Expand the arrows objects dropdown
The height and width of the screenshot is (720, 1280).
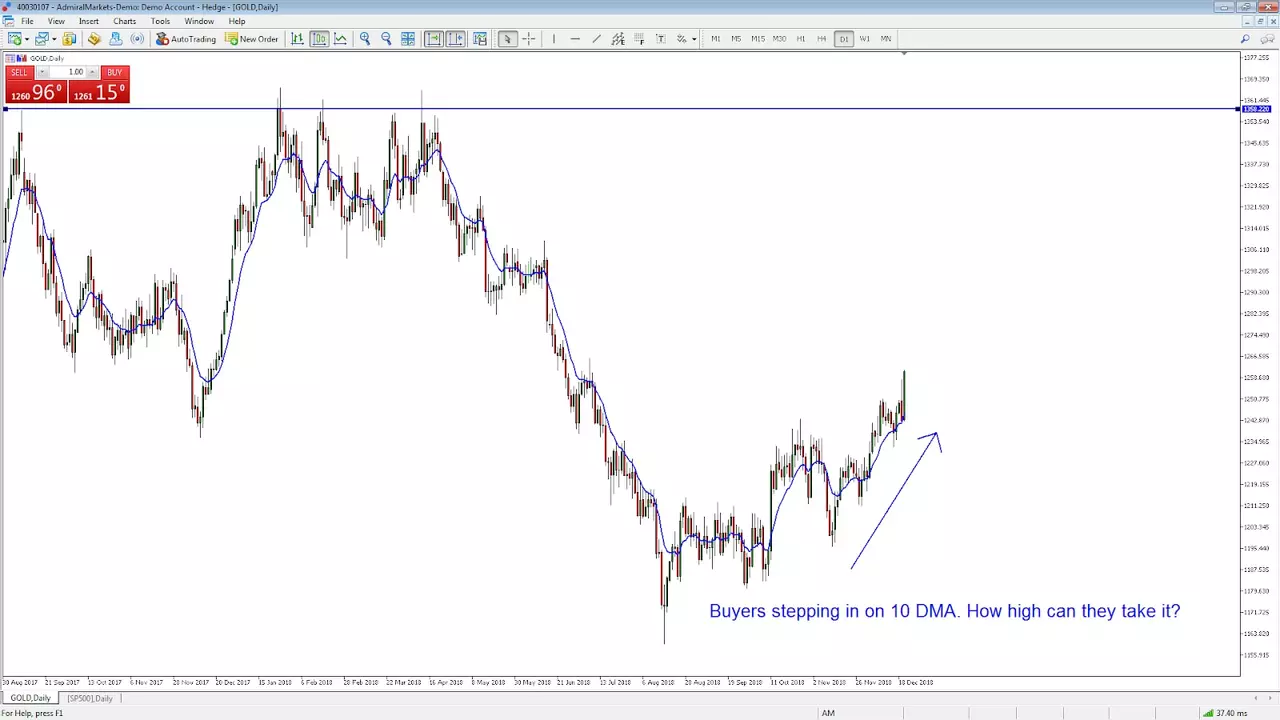[x=694, y=39]
